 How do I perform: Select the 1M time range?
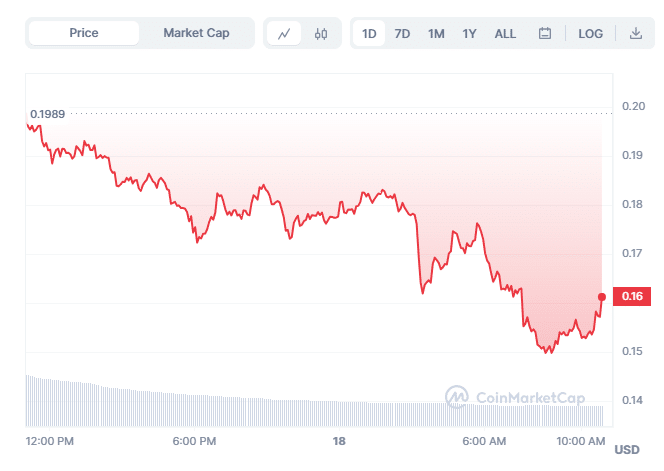436,33
